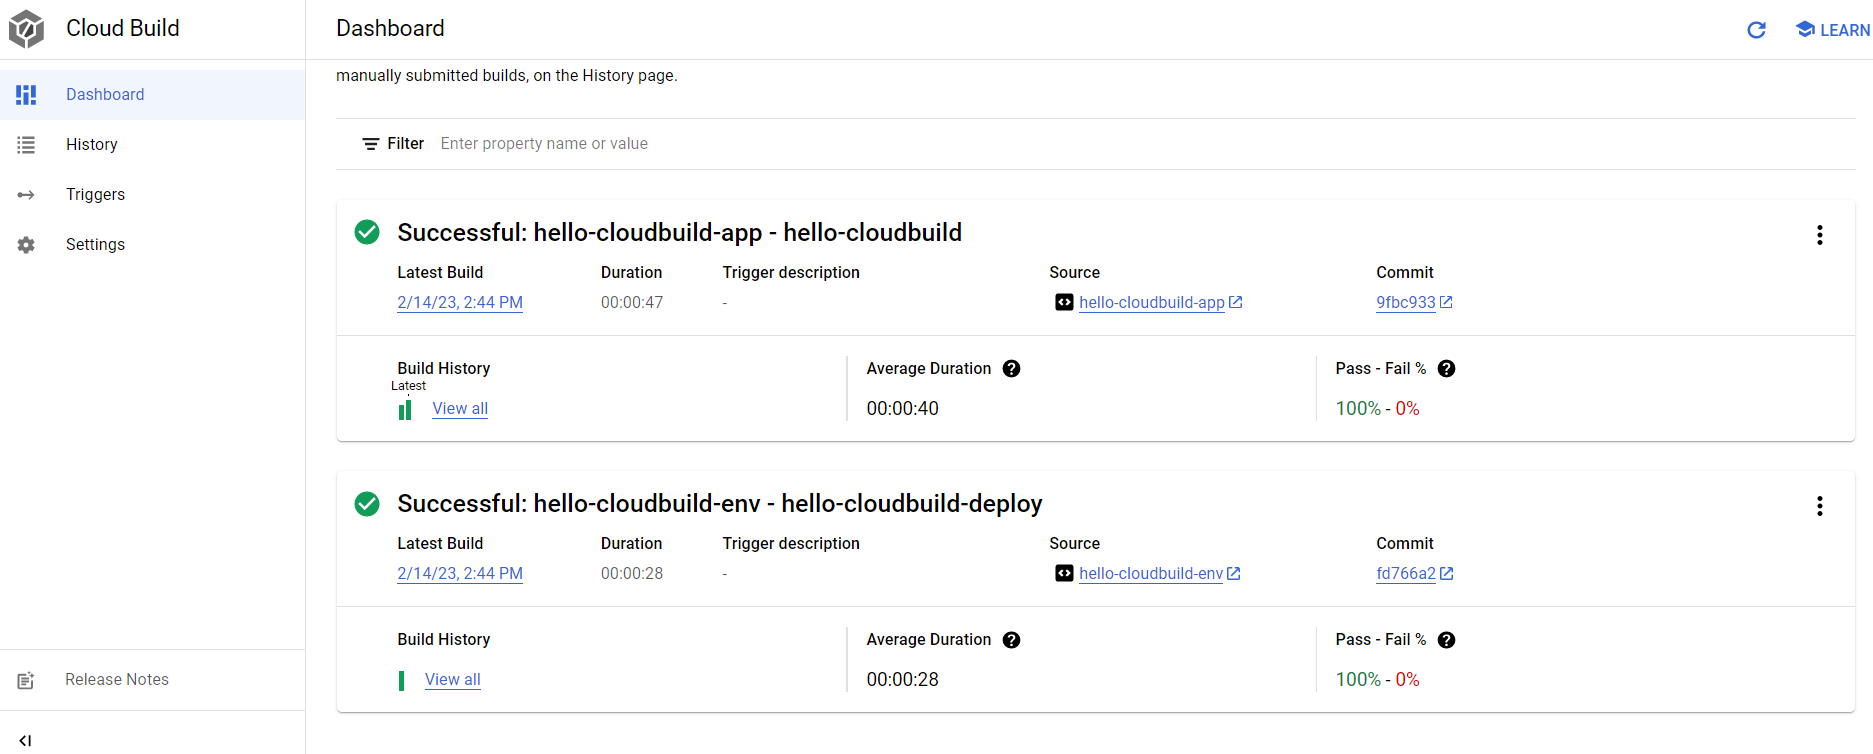
Task: Click the History list icon in sidebar
Action: click(26, 145)
